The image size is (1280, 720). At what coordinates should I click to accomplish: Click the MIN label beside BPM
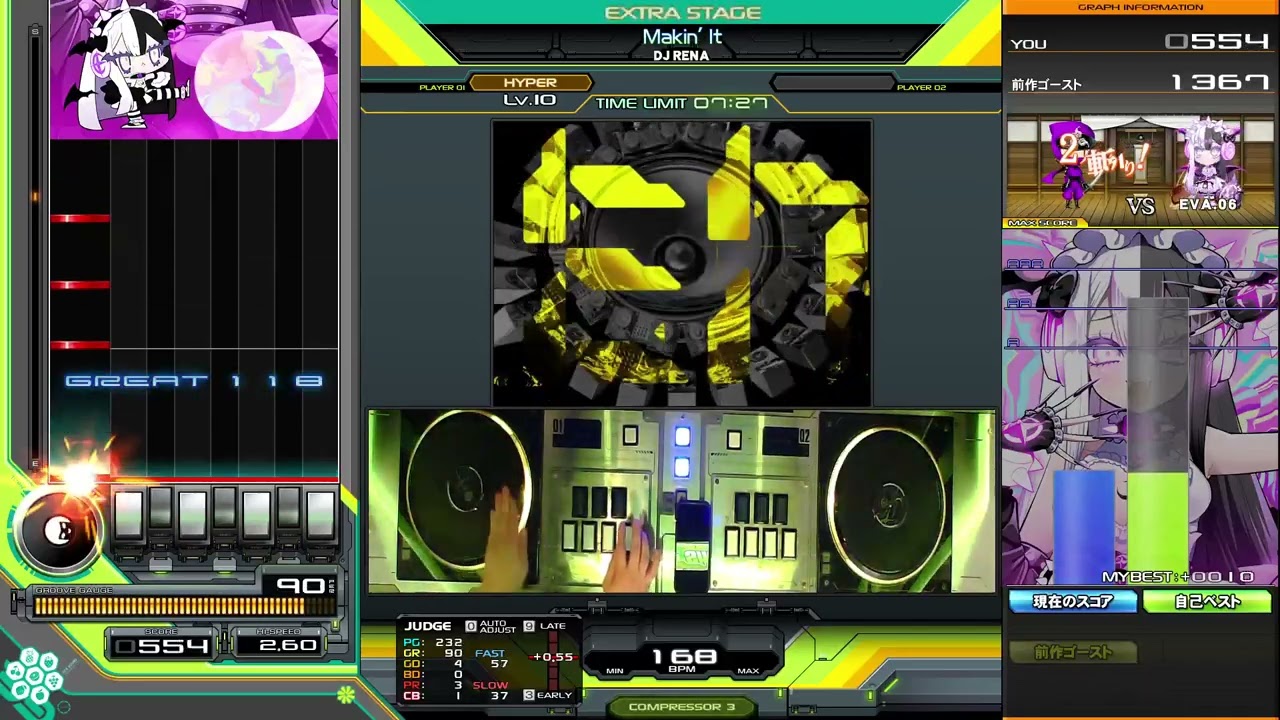(x=615, y=671)
